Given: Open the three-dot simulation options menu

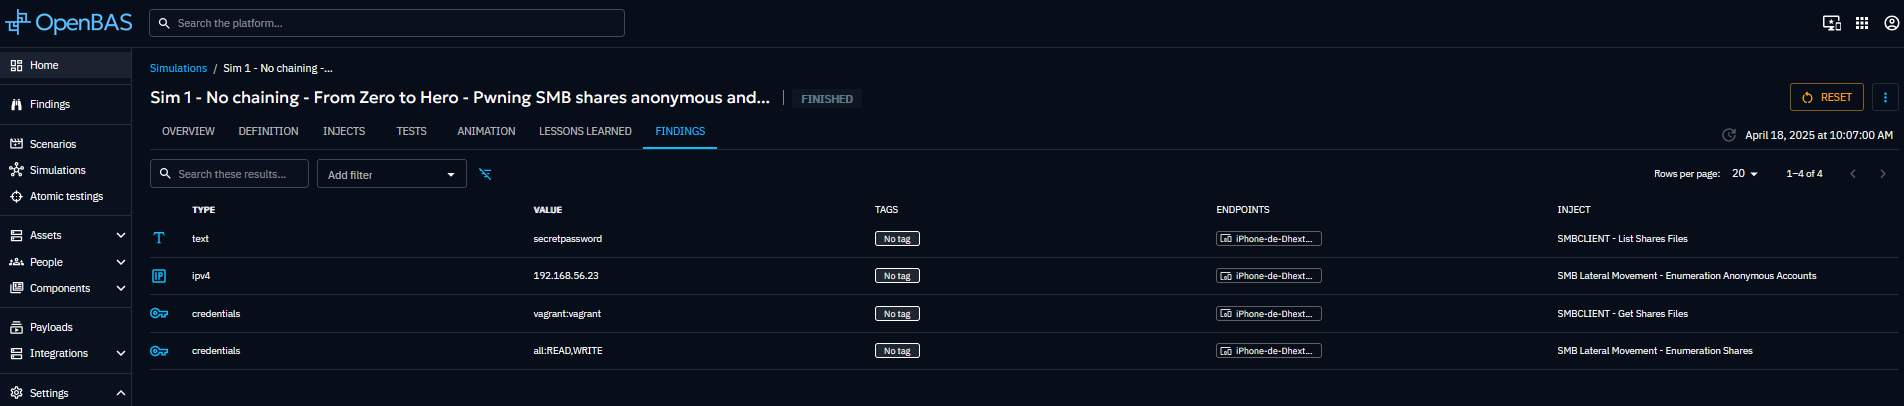Looking at the screenshot, I should (1885, 97).
